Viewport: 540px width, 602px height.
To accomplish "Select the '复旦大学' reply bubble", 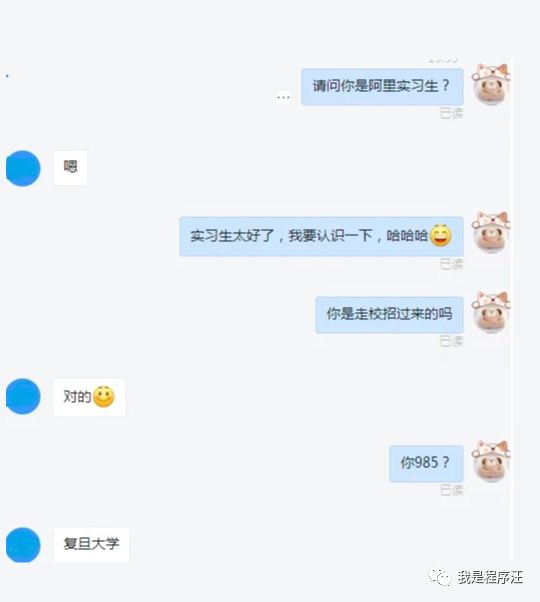I will [91, 545].
